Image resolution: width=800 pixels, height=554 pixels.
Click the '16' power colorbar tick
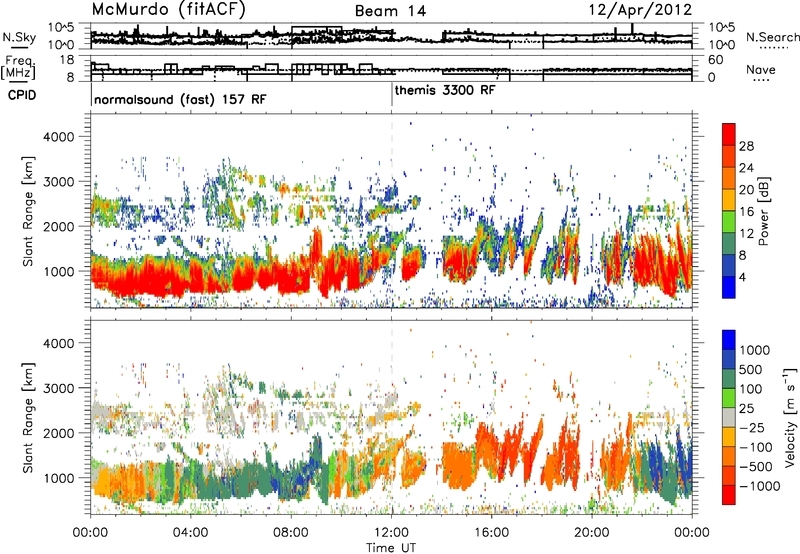pos(745,211)
